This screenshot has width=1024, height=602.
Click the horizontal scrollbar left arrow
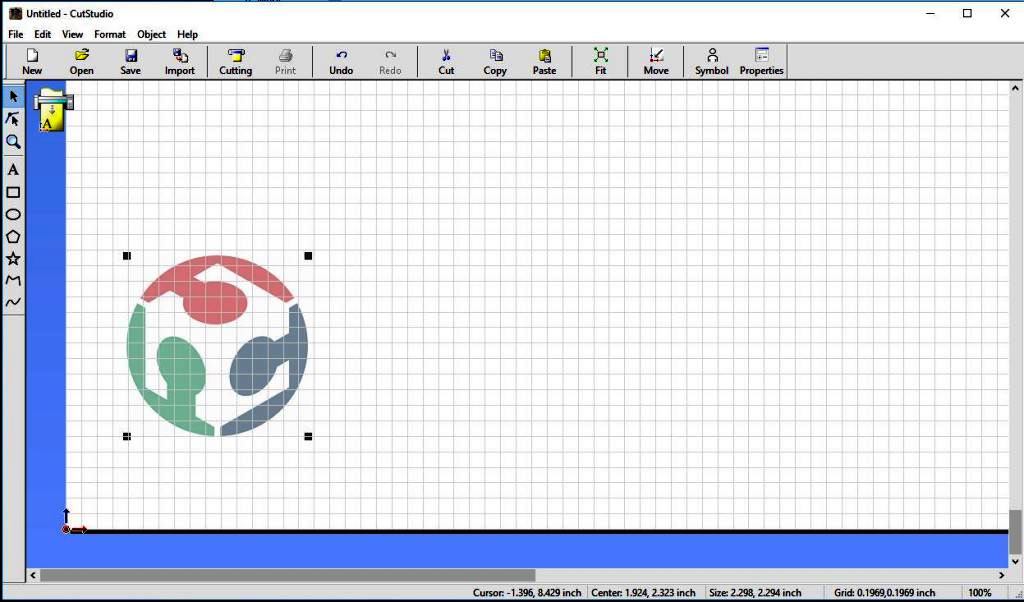(33, 575)
